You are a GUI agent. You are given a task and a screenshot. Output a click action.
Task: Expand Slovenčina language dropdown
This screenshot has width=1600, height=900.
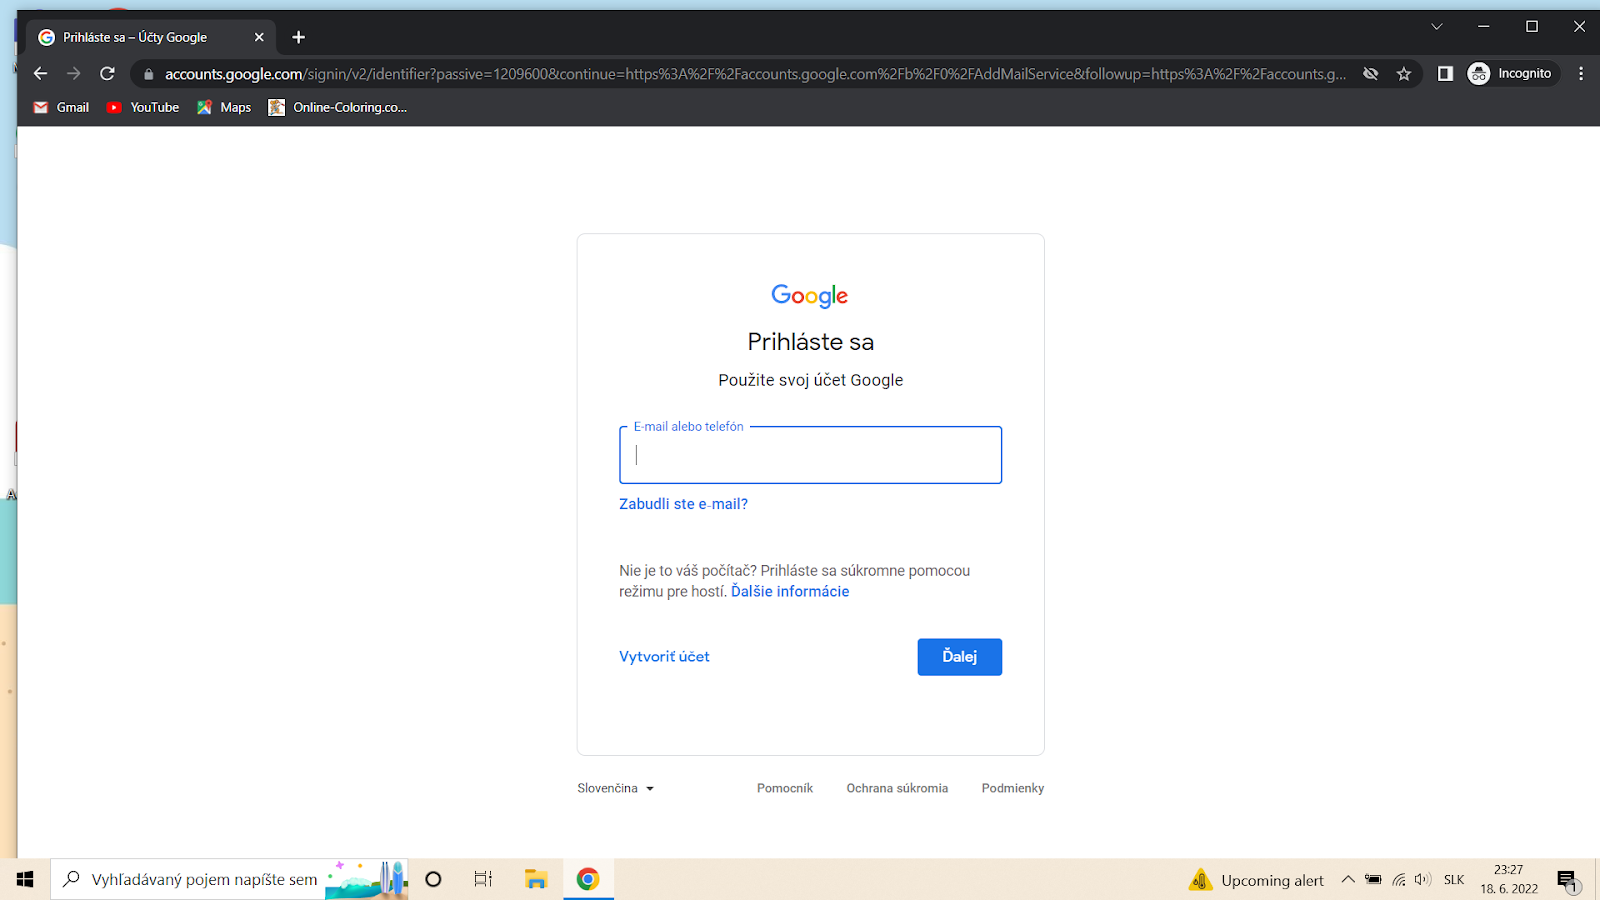[x=615, y=788]
